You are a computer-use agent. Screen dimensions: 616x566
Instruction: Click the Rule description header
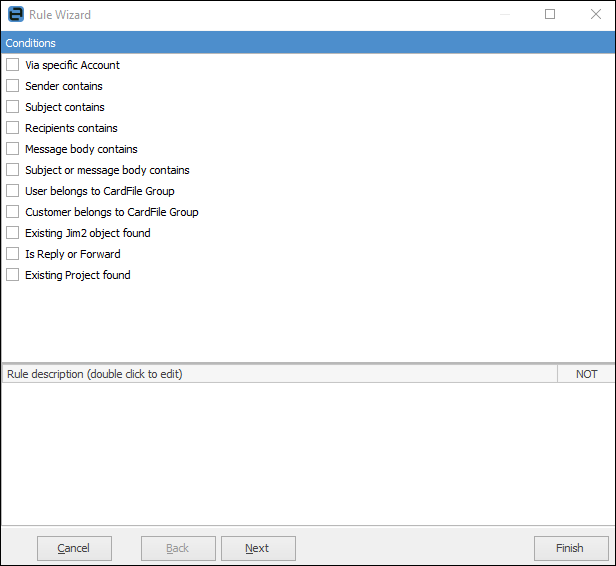coord(280,374)
